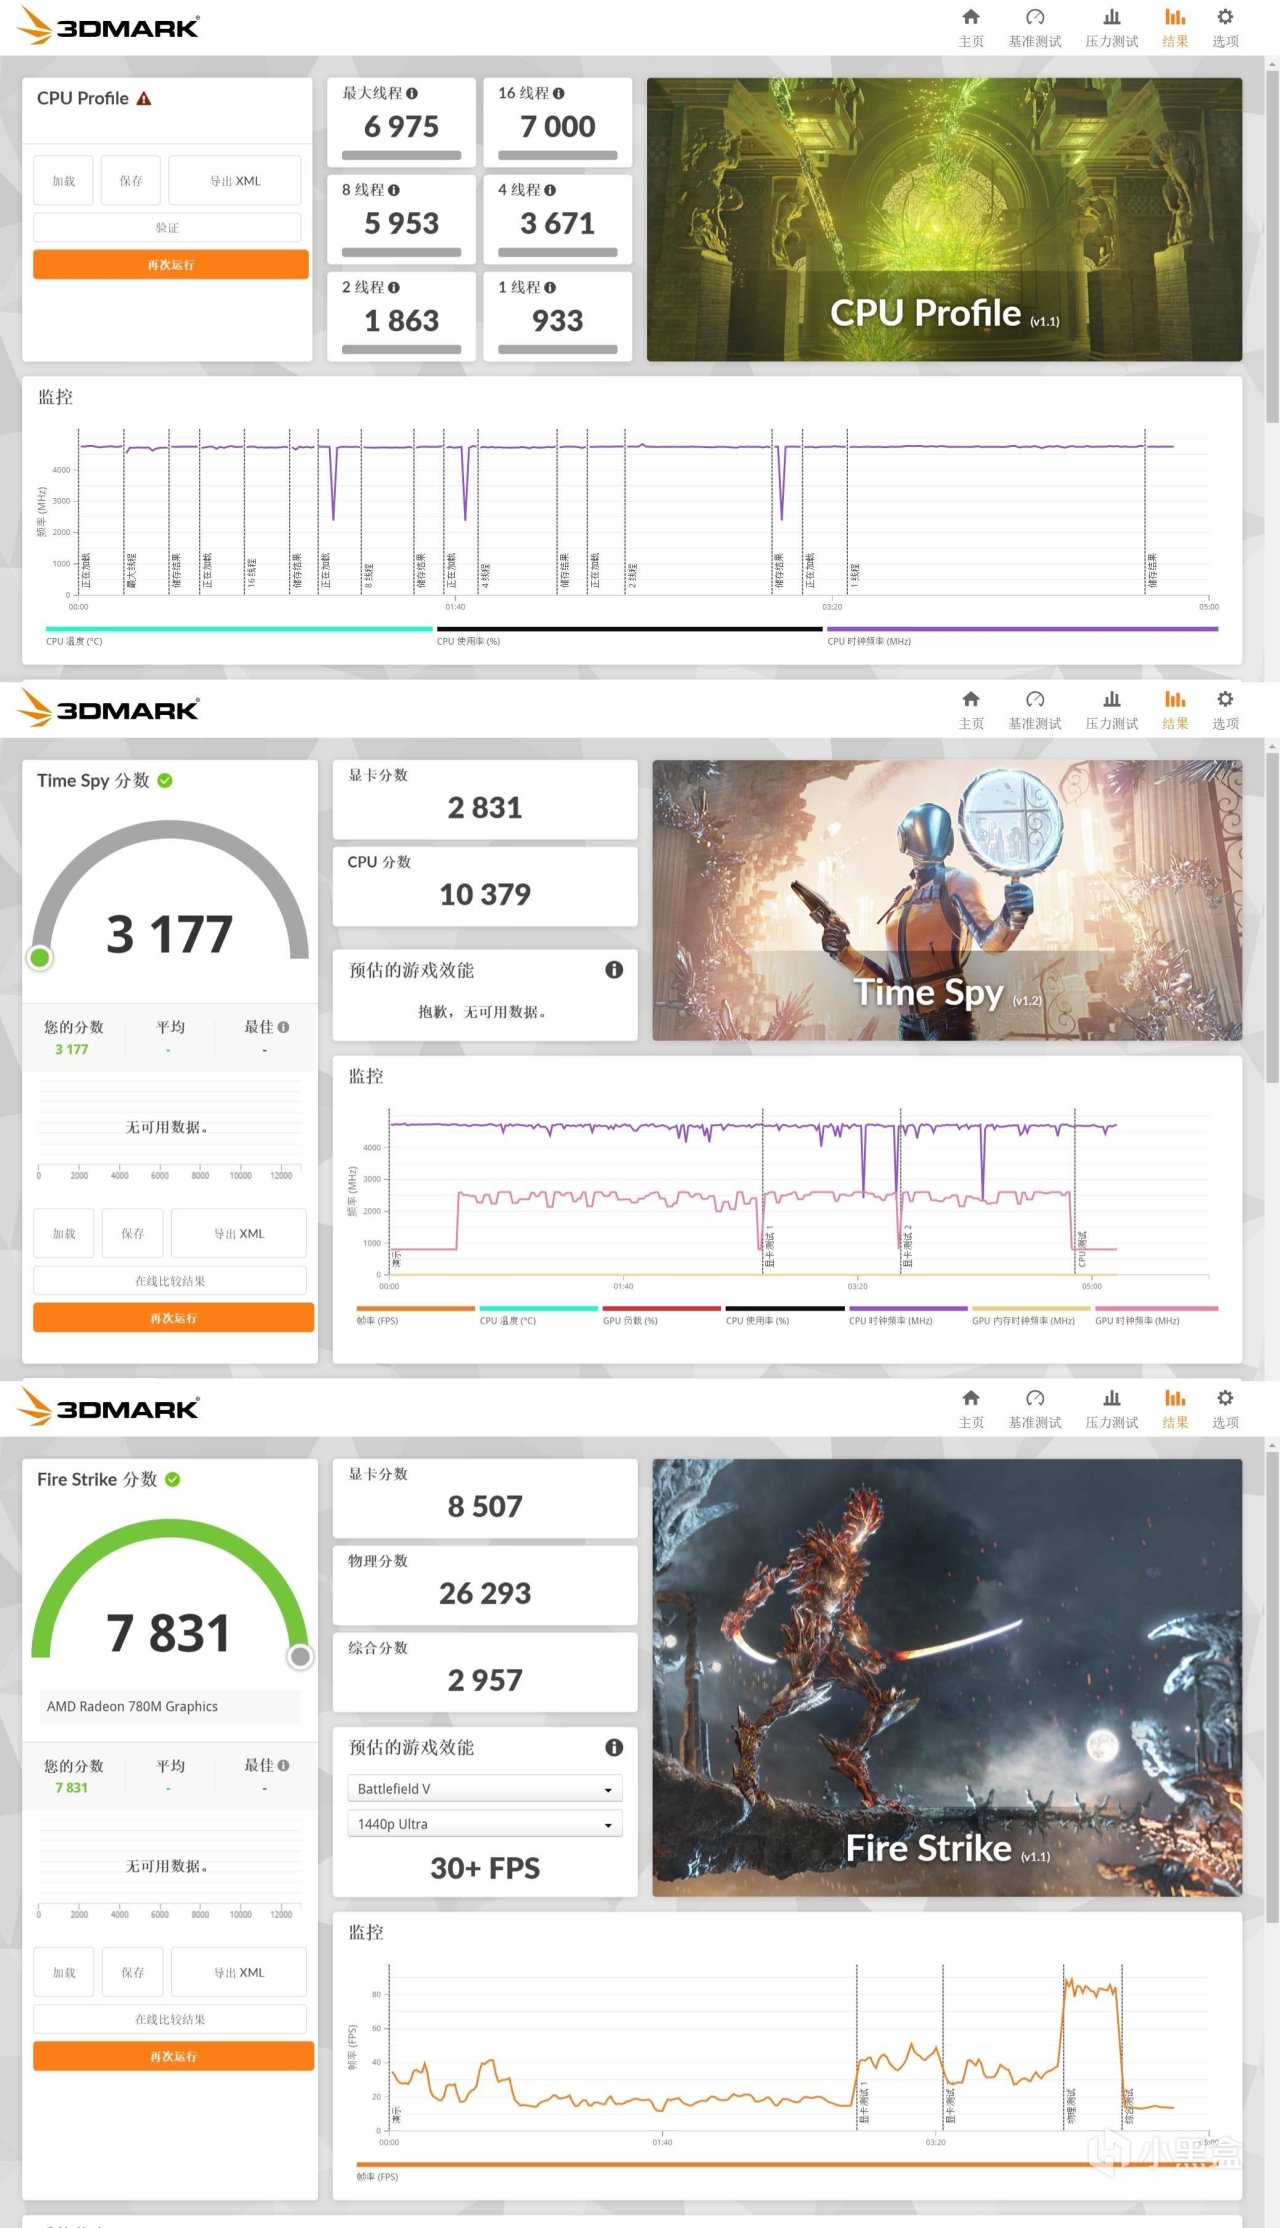Open benchmarks gauge icon in CPU Profile window
Screen dimensions: 1280x2228
1035,17
